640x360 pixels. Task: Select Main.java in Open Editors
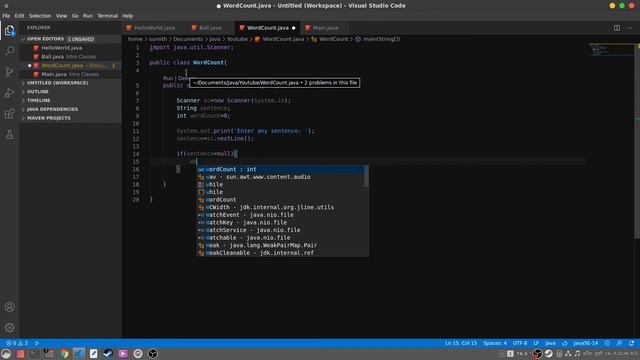tap(70, 74)
